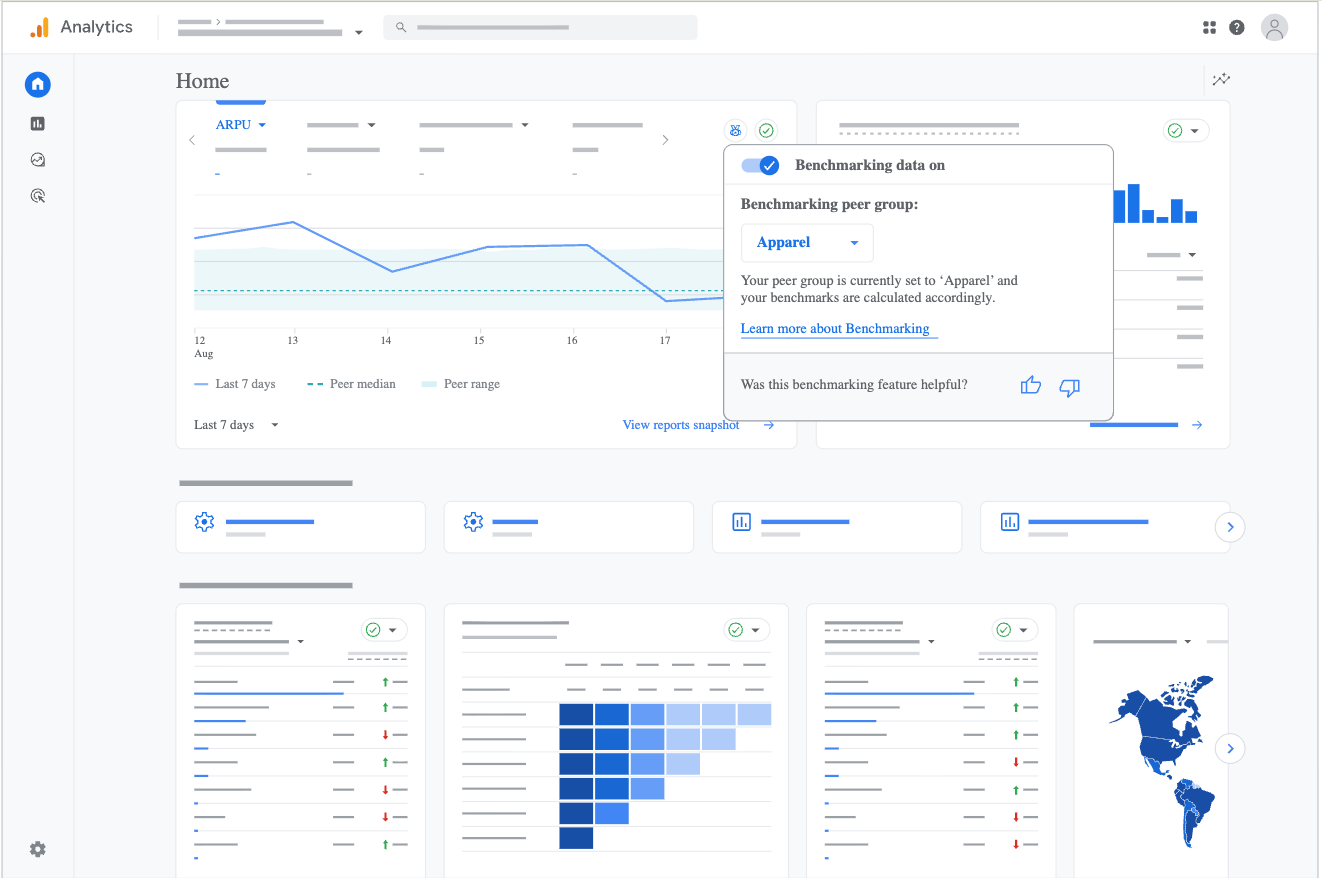Open Admin settings gear icon
The image size is (1322, 878).
[38, 849]
